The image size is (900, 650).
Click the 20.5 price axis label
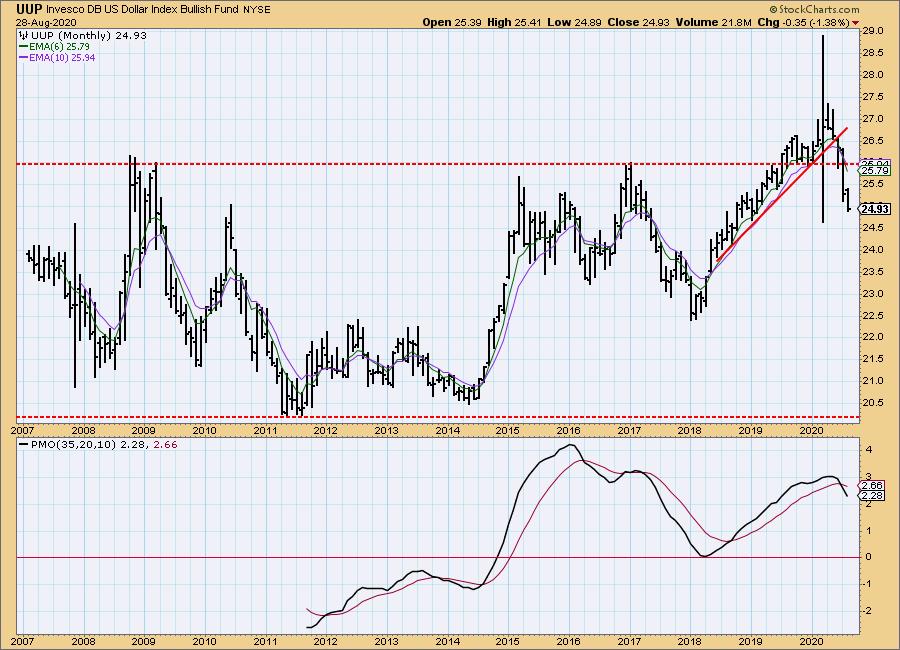[x=872, y=403]
